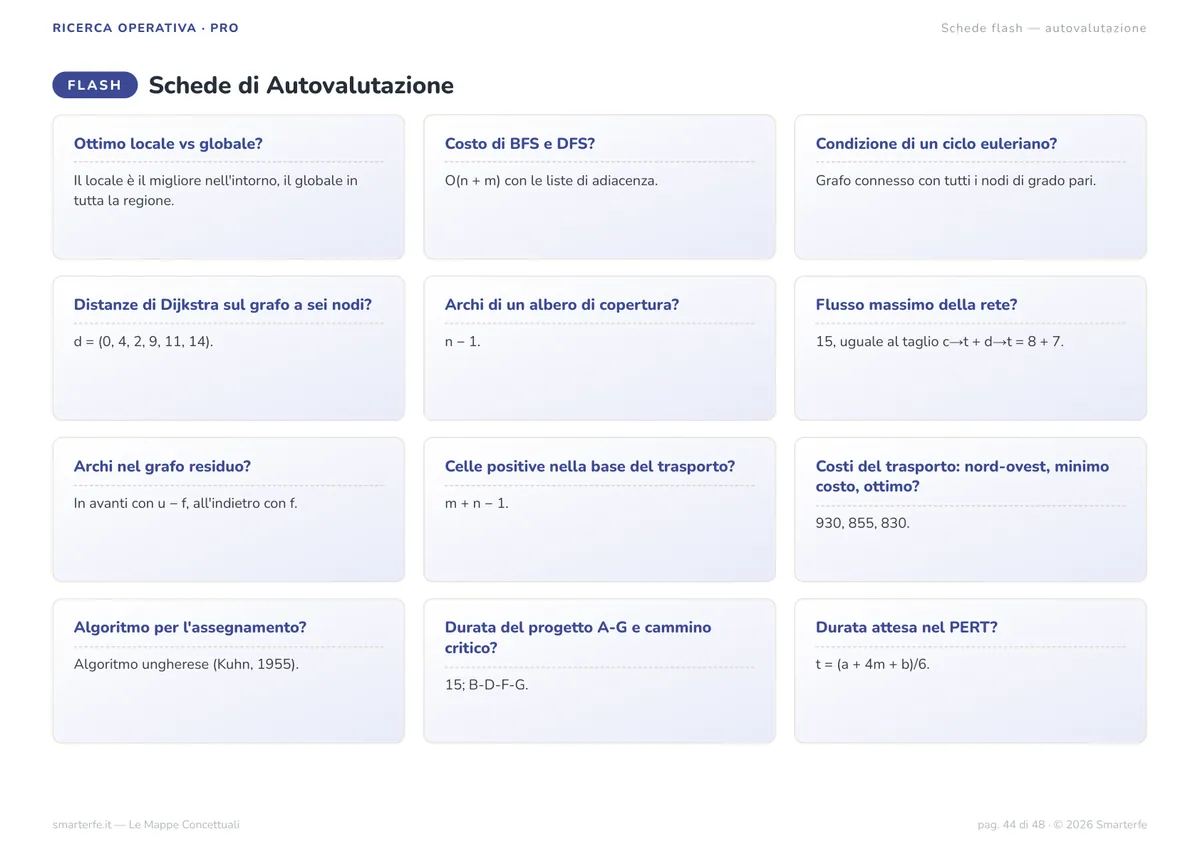
Task: Open the 'Flusso massimo della rete?' card
Action: coord(970,348)
